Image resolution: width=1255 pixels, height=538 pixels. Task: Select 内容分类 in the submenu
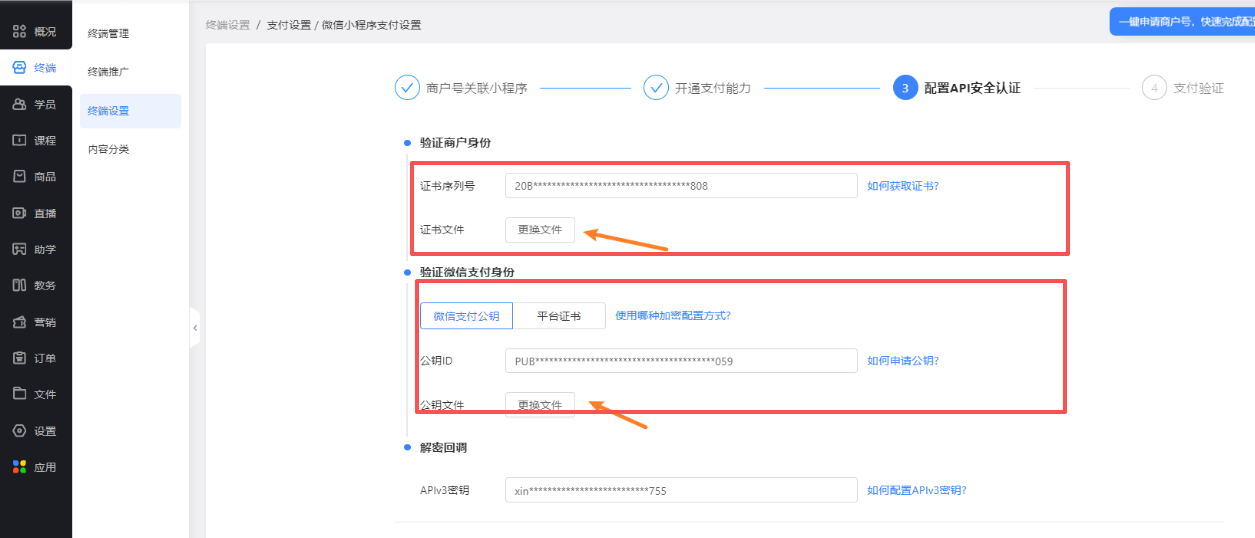coord(108,149)
